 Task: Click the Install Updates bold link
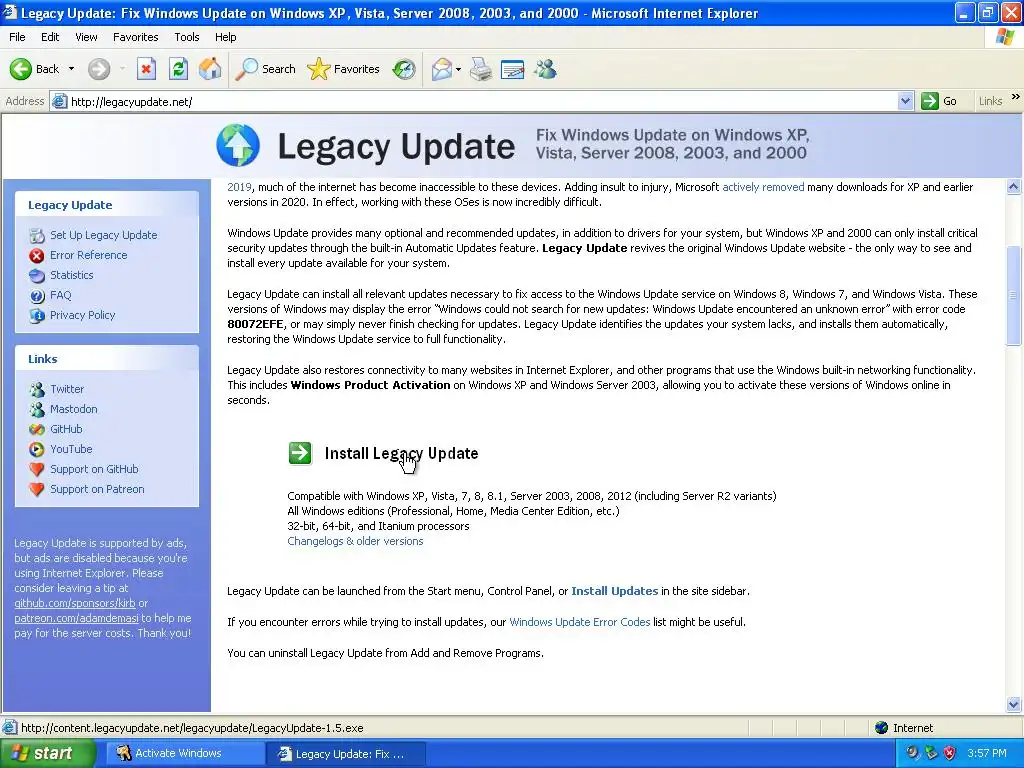615,591
